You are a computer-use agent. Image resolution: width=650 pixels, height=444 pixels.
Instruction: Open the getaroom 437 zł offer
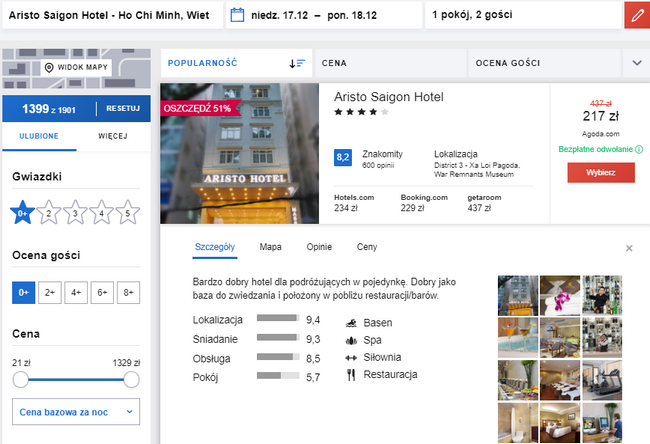(x=484, y=203)
